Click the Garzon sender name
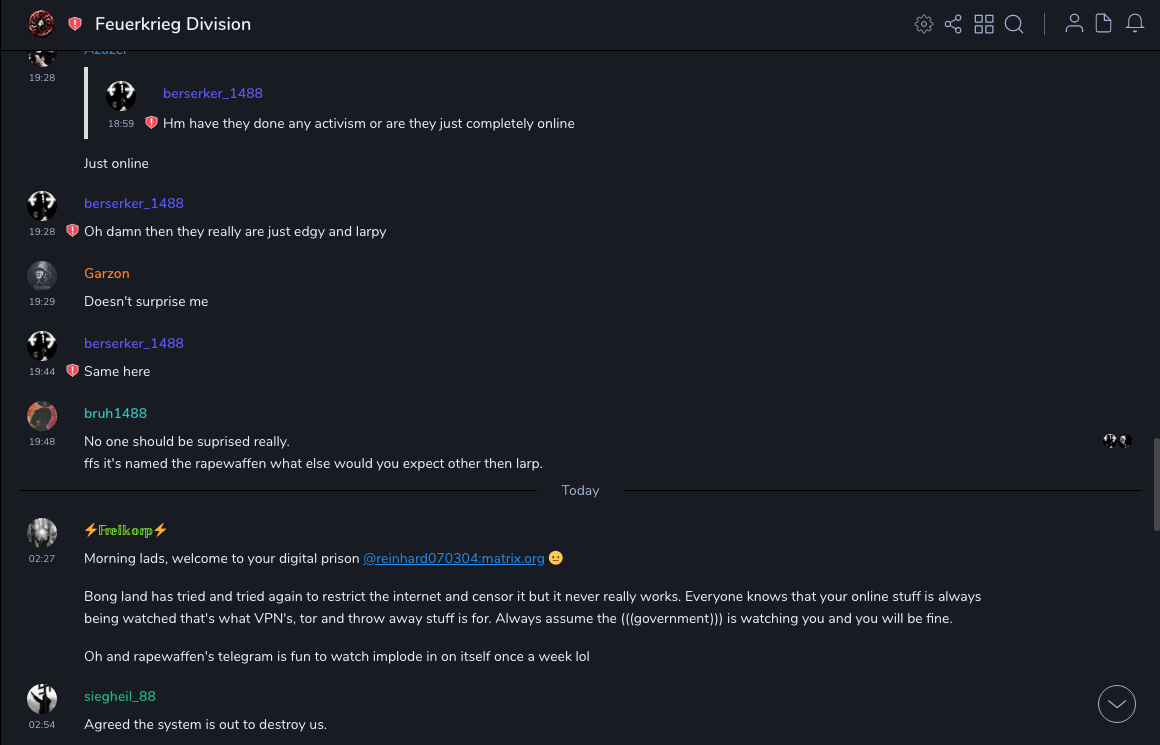1160x745 pixels. pos(107,273)
